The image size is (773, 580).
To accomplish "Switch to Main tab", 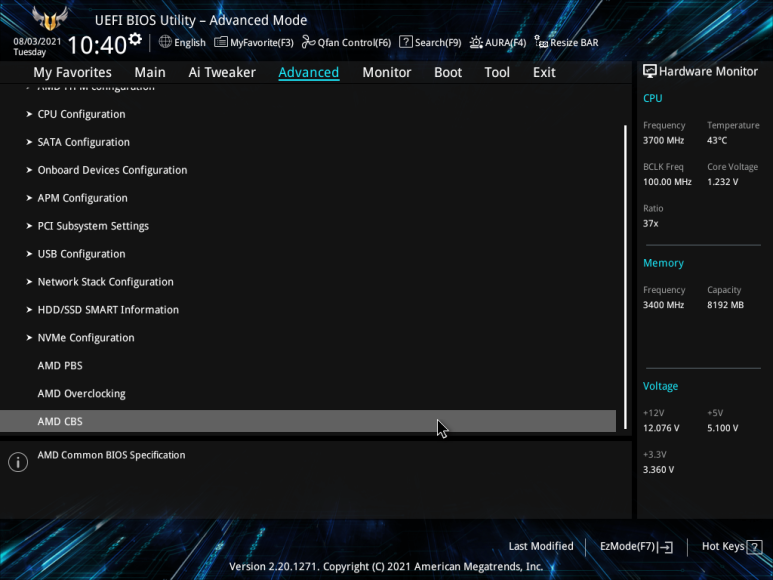I will [150, 72].
